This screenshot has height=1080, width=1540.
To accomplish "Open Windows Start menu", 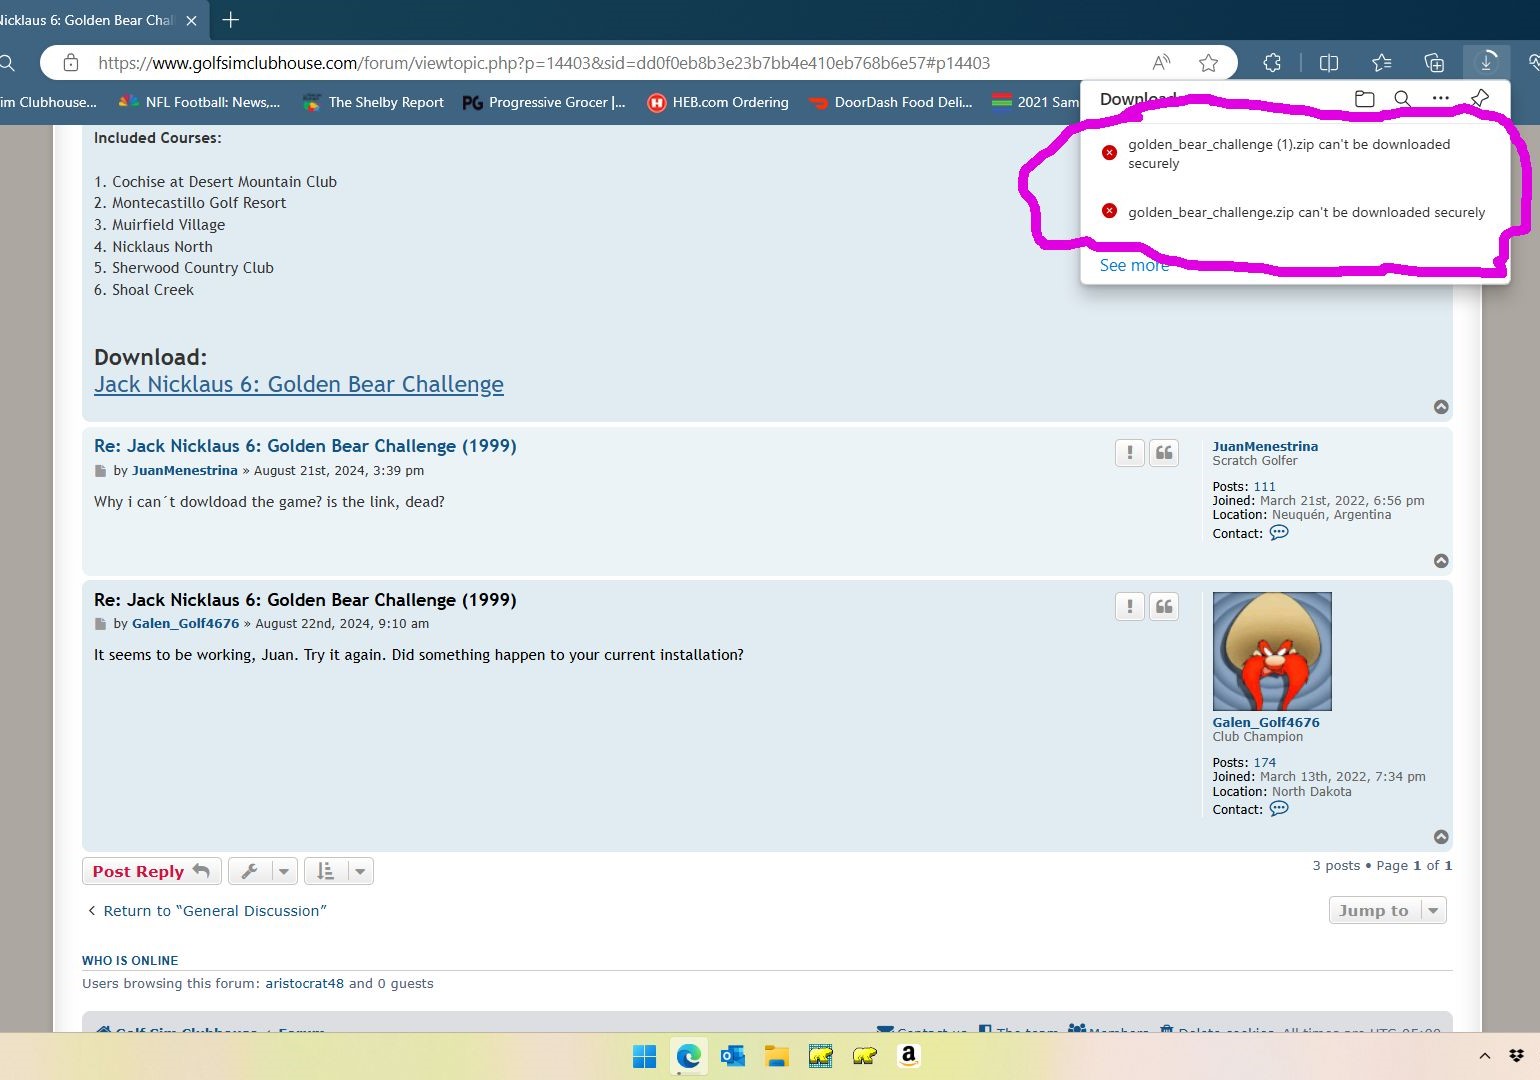I will 644,1056.
